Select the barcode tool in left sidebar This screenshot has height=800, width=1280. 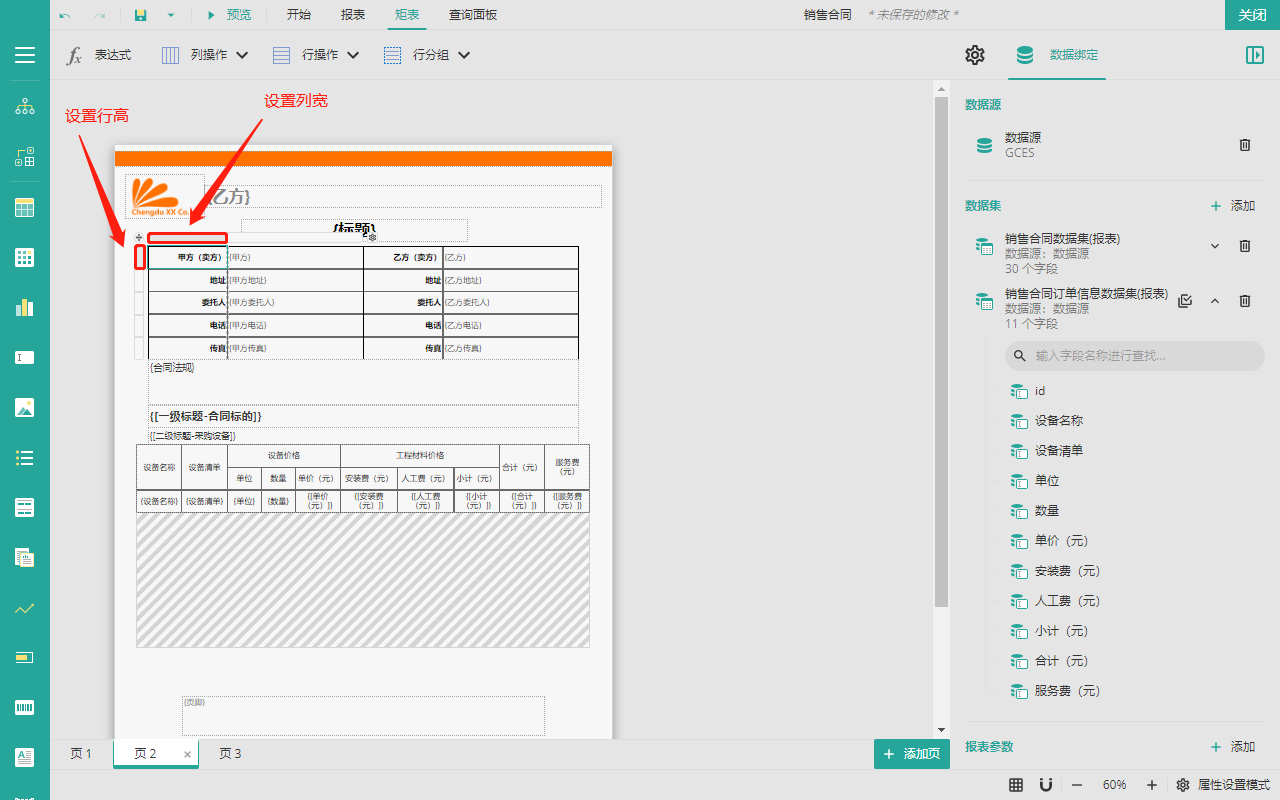[25, 707]
